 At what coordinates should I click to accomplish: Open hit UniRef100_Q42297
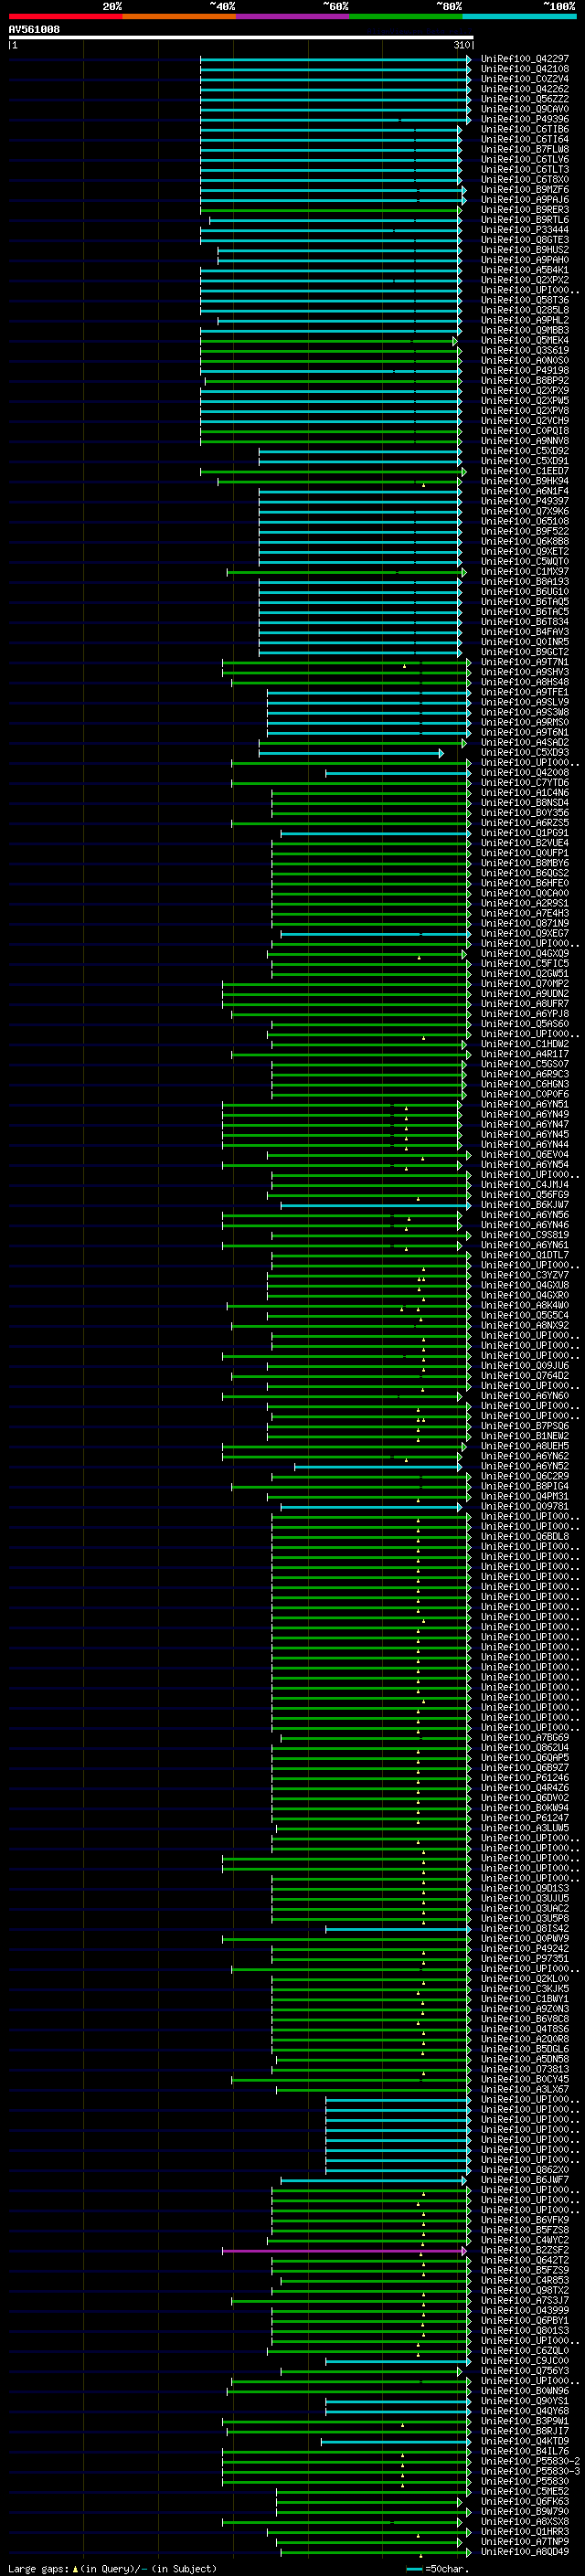coord(525,59)
